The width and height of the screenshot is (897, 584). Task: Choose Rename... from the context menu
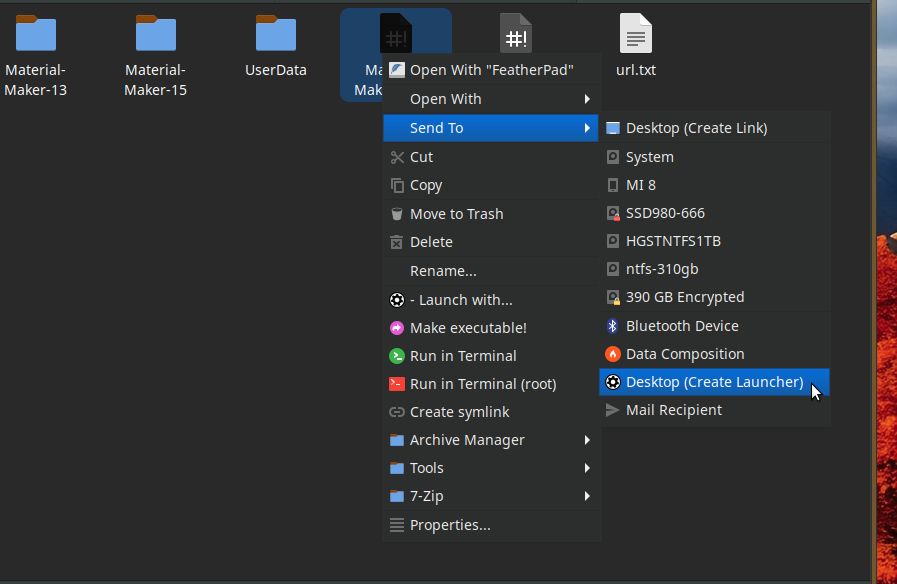(x=443, y=271)
